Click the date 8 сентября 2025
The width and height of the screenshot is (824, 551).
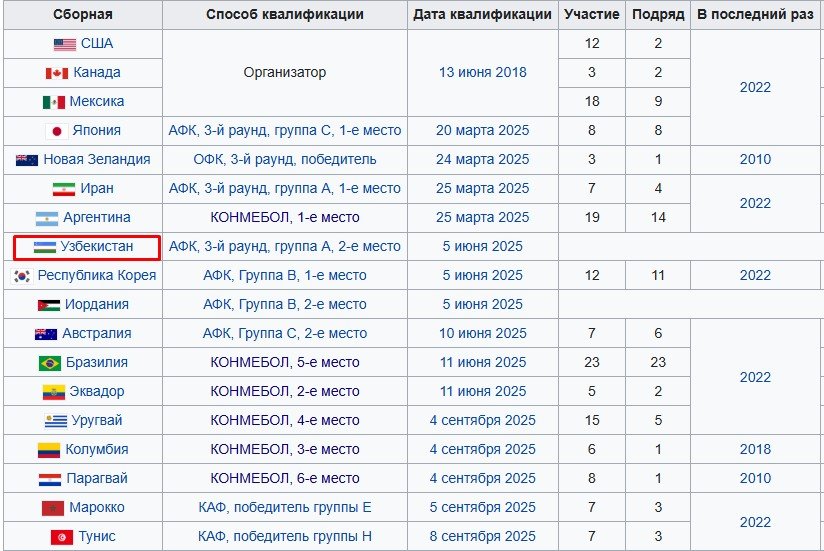coord(482,536)
